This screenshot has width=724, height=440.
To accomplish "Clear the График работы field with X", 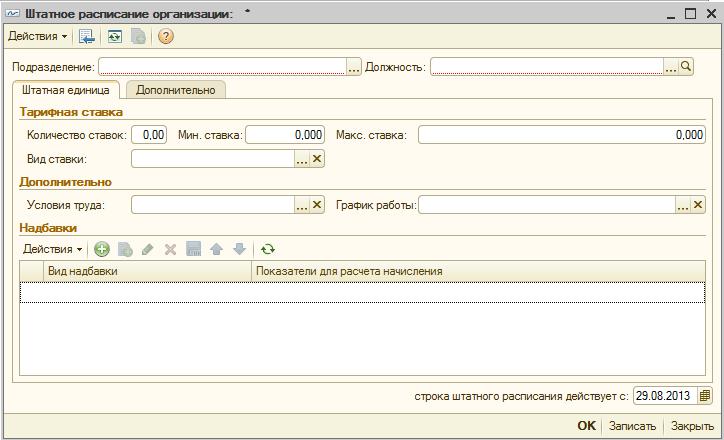I will coord(699,205).
